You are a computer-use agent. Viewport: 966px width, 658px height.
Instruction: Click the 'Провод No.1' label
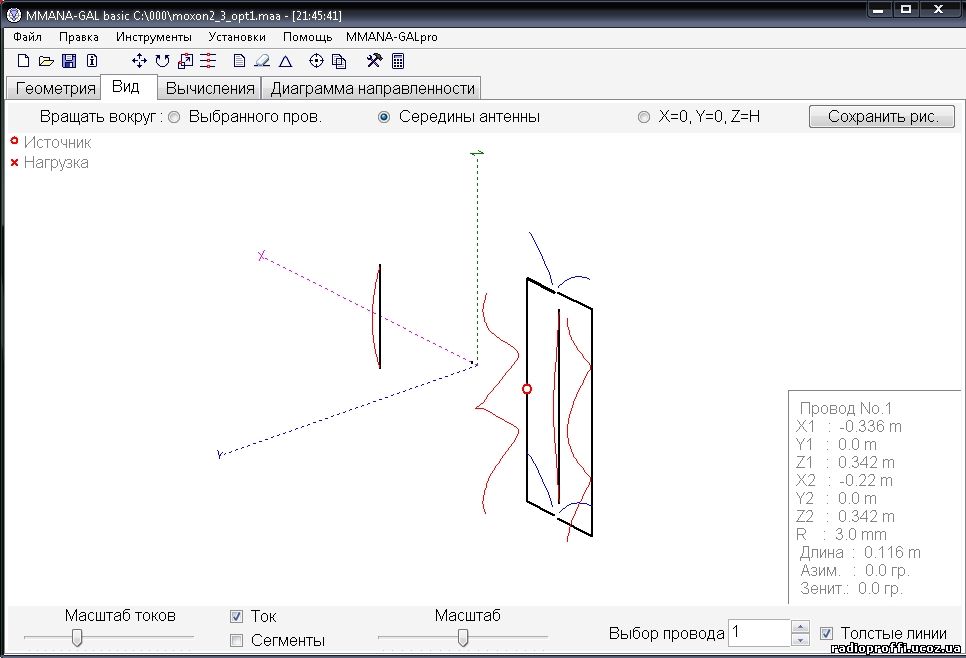point(845,408)
